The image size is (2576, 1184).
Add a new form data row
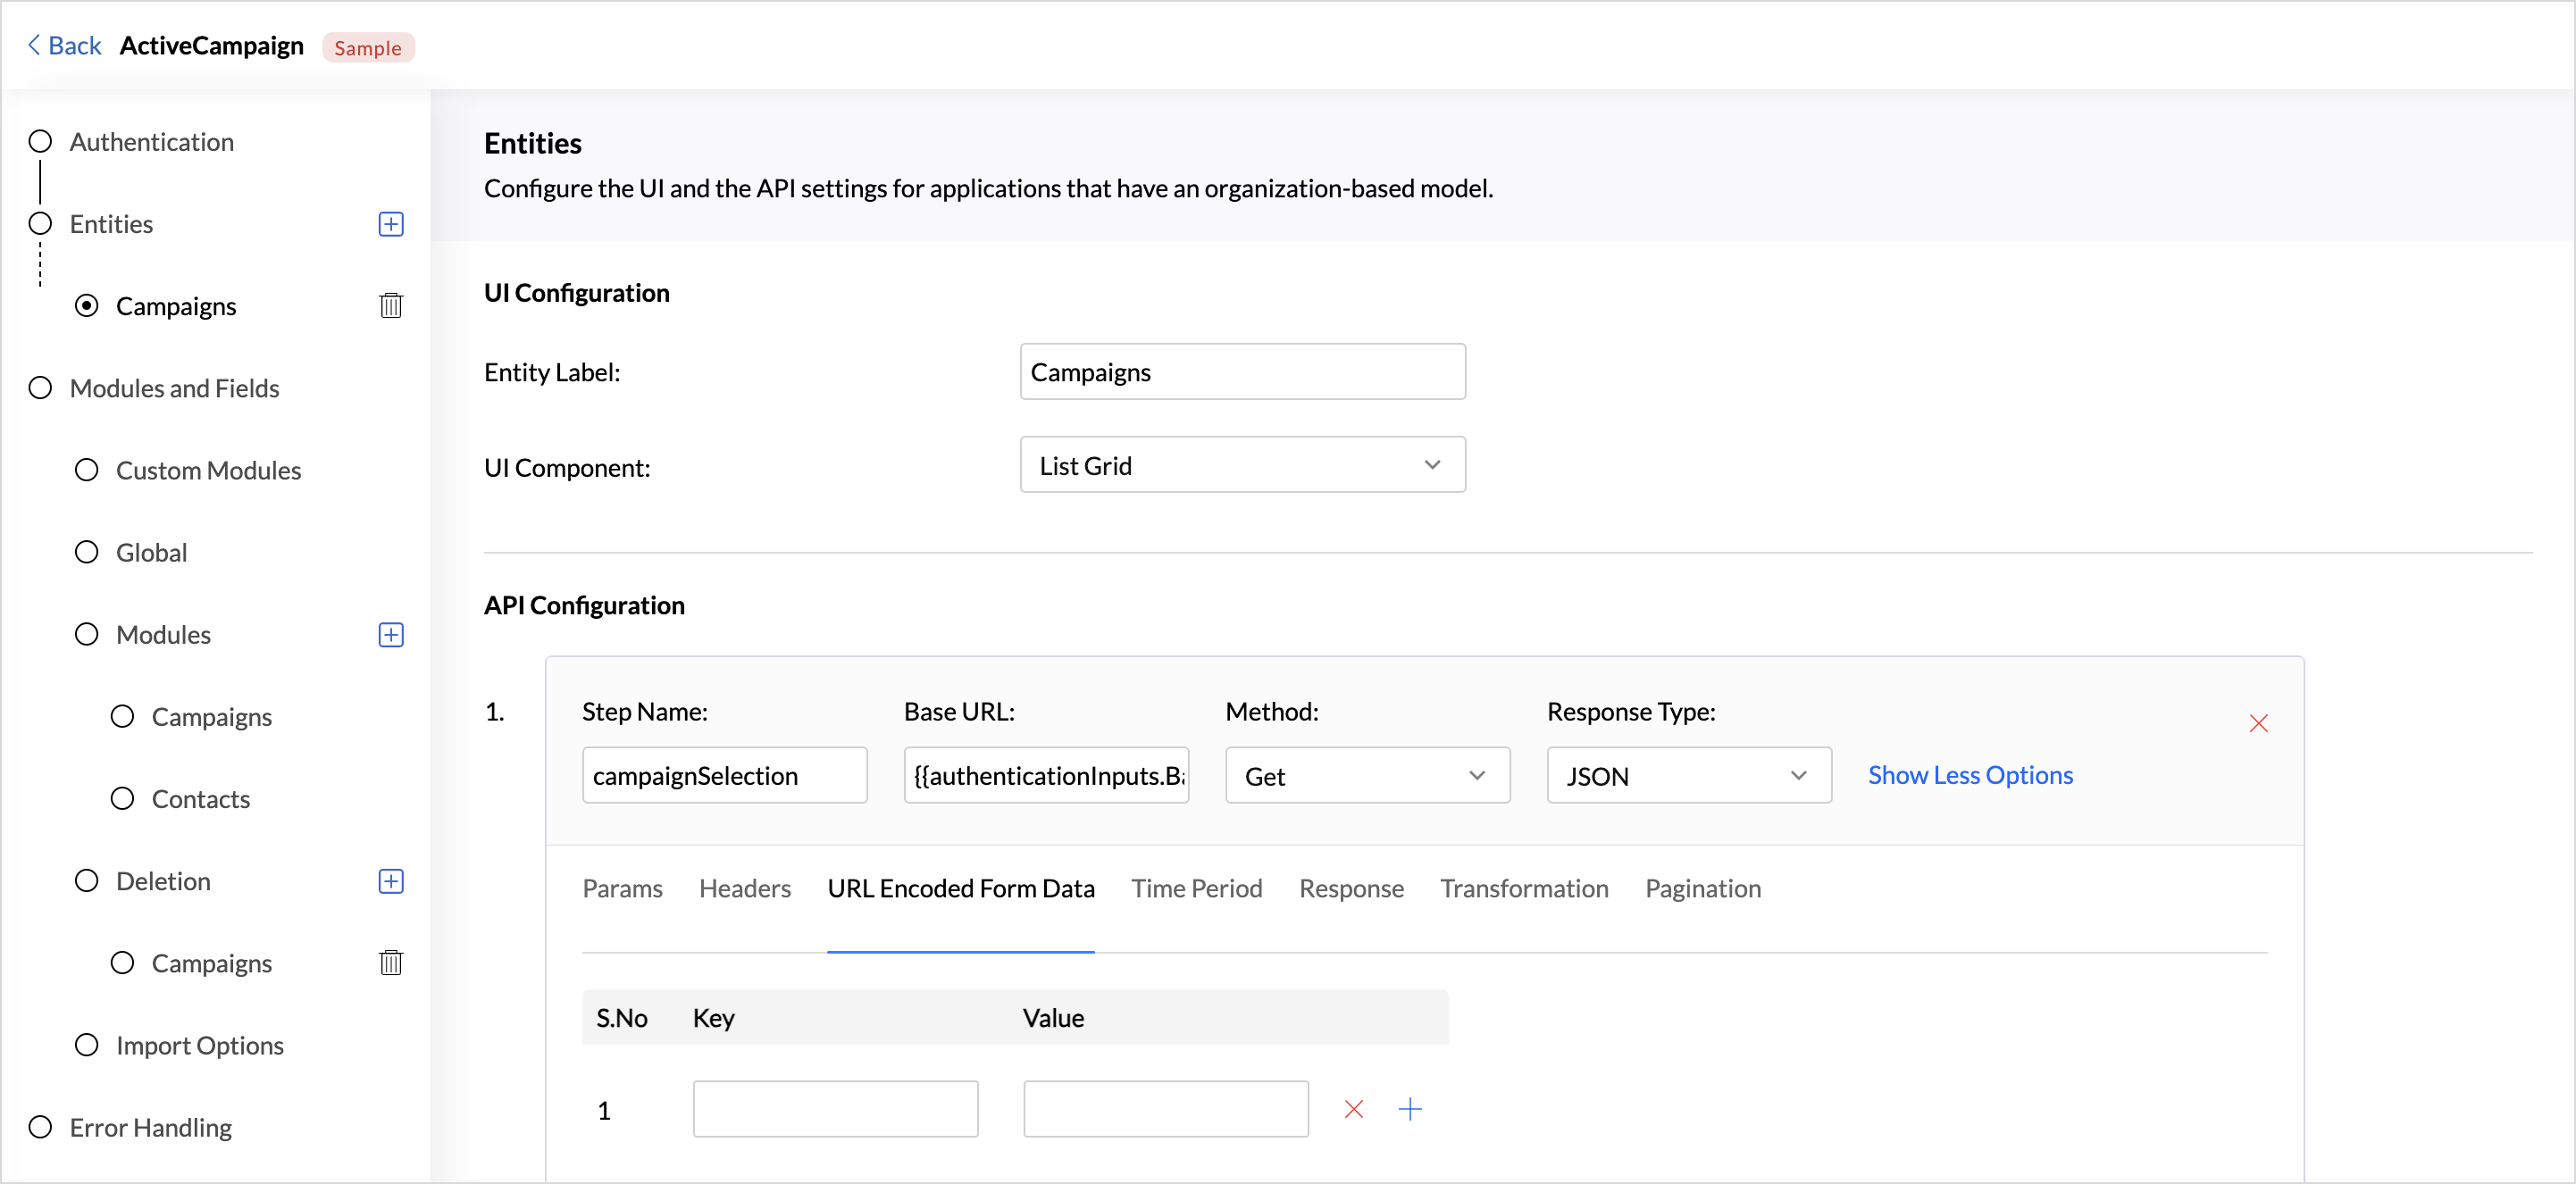[1410, 1109]
